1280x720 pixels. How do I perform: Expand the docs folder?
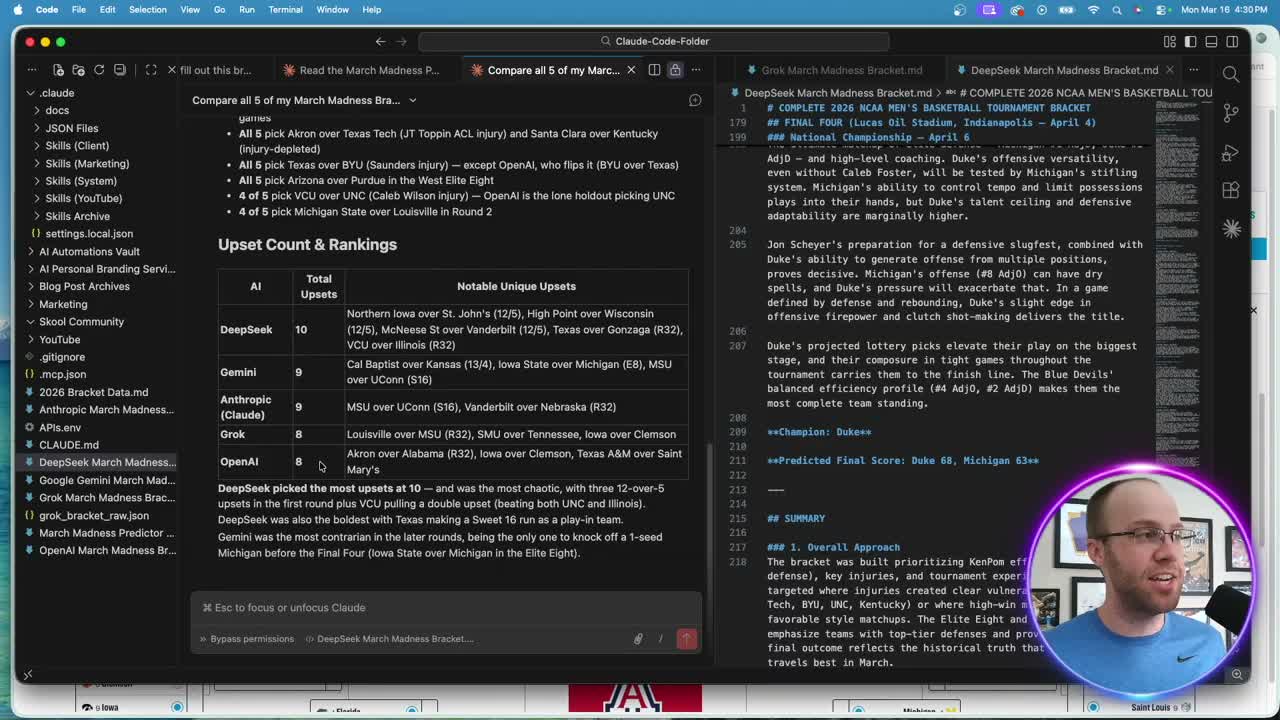[x=57, y=110]
